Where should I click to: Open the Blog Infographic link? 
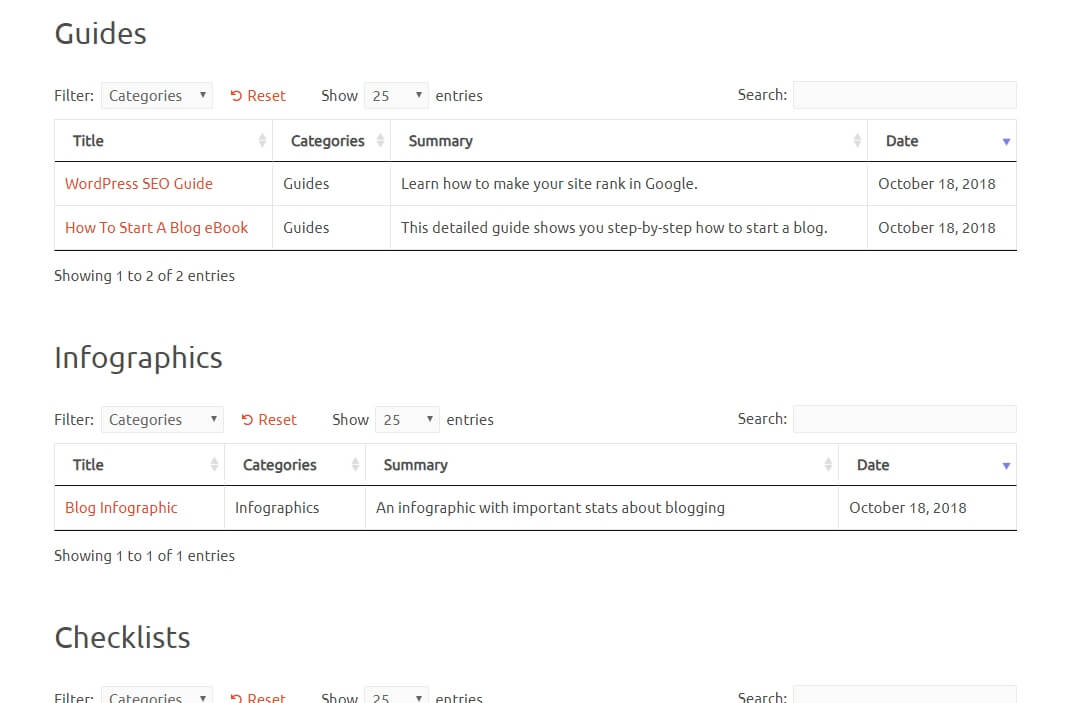(121, 508)
